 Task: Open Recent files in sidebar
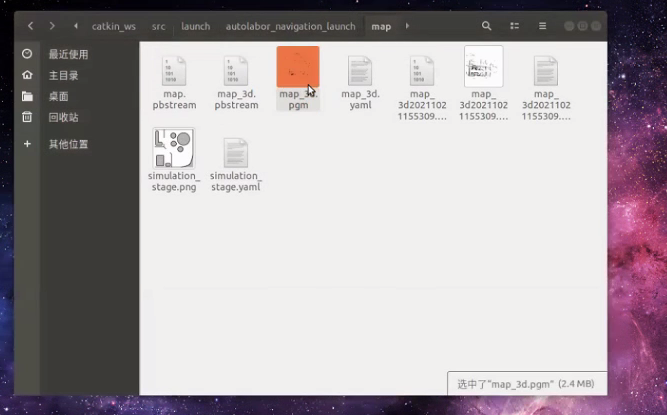68,54
